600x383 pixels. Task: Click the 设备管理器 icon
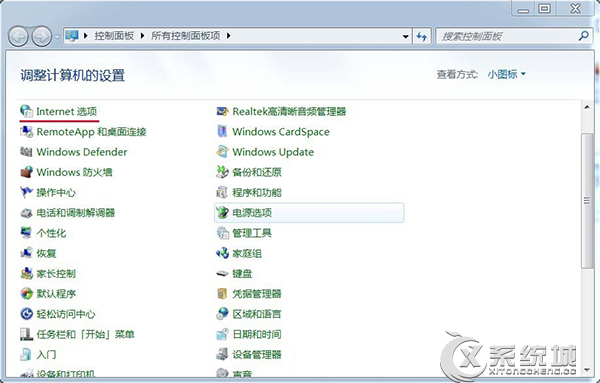coord(222,355)
